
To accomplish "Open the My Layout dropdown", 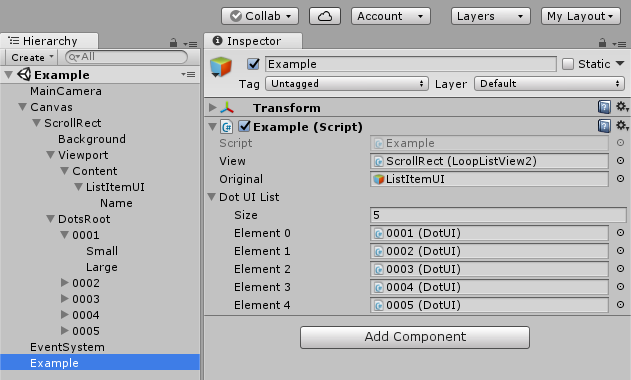I will click(x=581, y=16).
